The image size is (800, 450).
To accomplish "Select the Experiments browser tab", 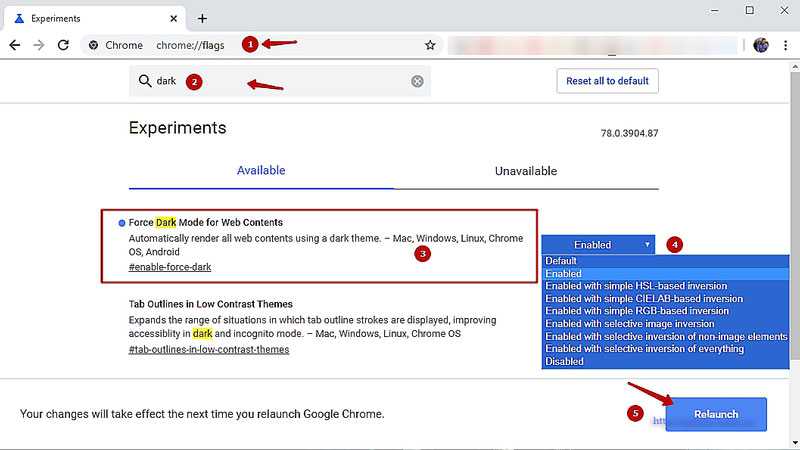I will [94, 18].
